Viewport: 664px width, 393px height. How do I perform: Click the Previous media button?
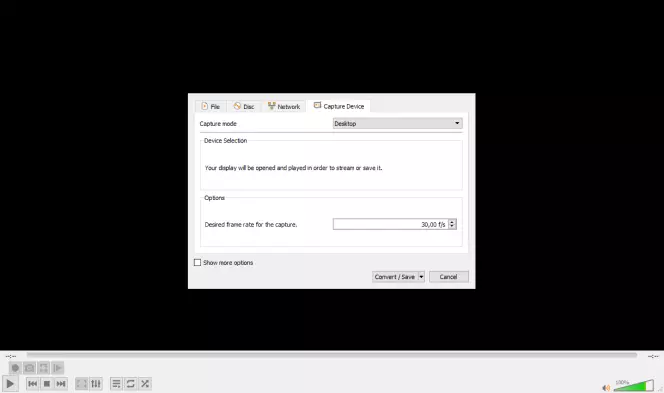tap(33, 384)
